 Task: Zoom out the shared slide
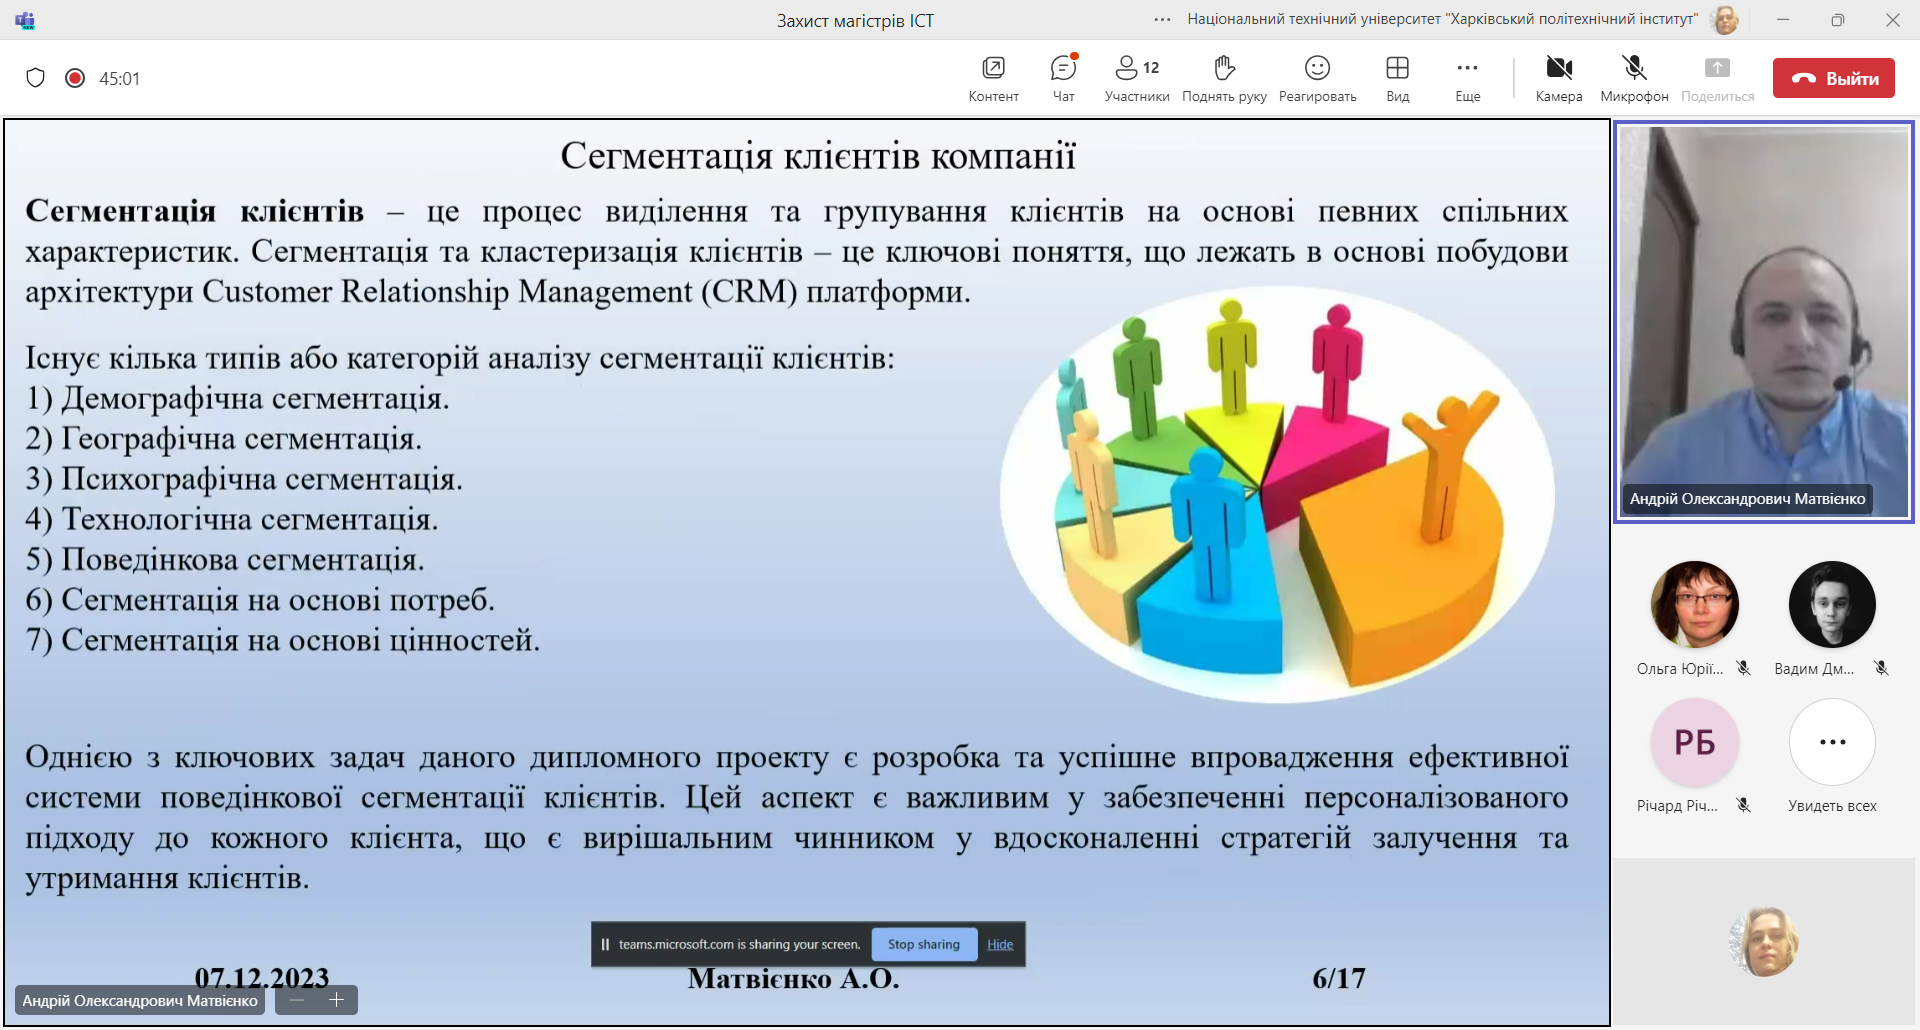[x=297, y=1000]
